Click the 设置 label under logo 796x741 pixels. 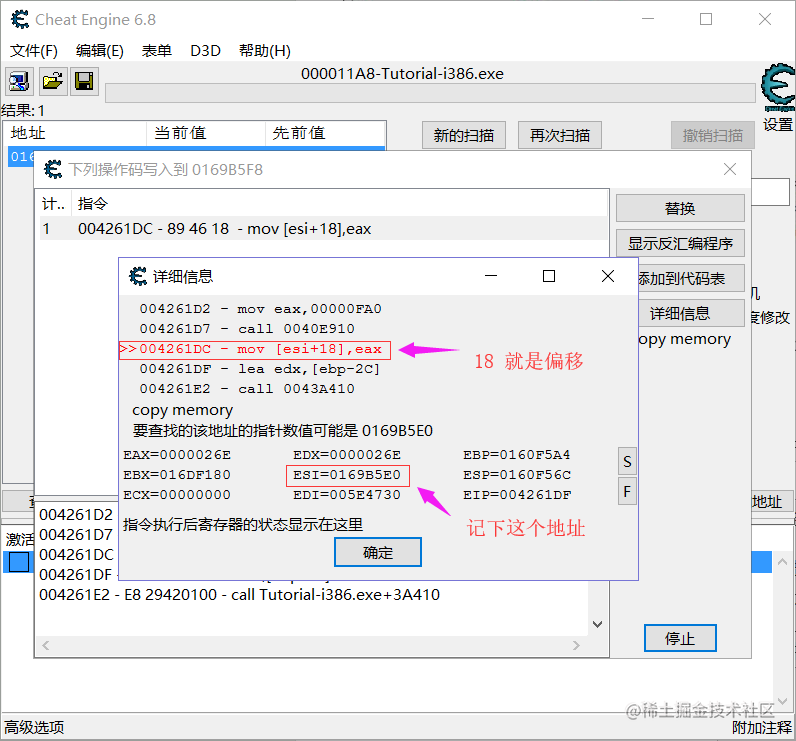click(x=778, y=124)
